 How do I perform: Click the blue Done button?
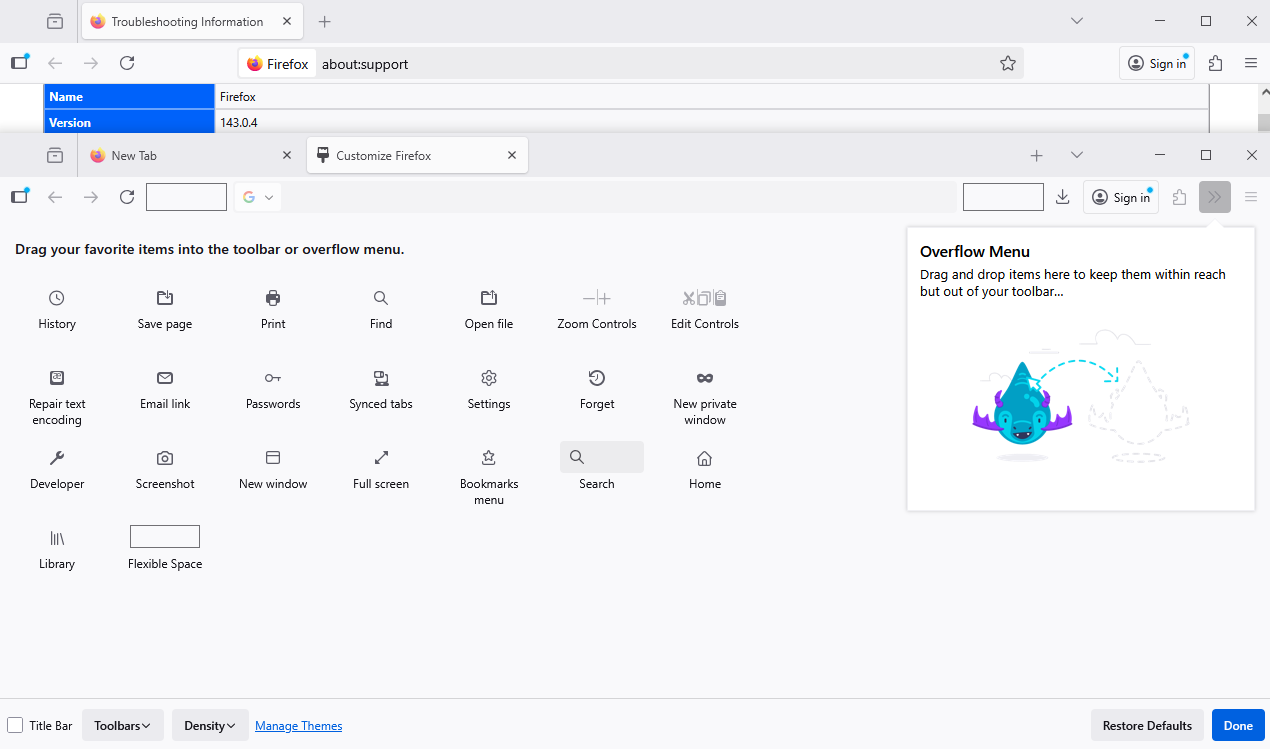(x=1237, y=725)
